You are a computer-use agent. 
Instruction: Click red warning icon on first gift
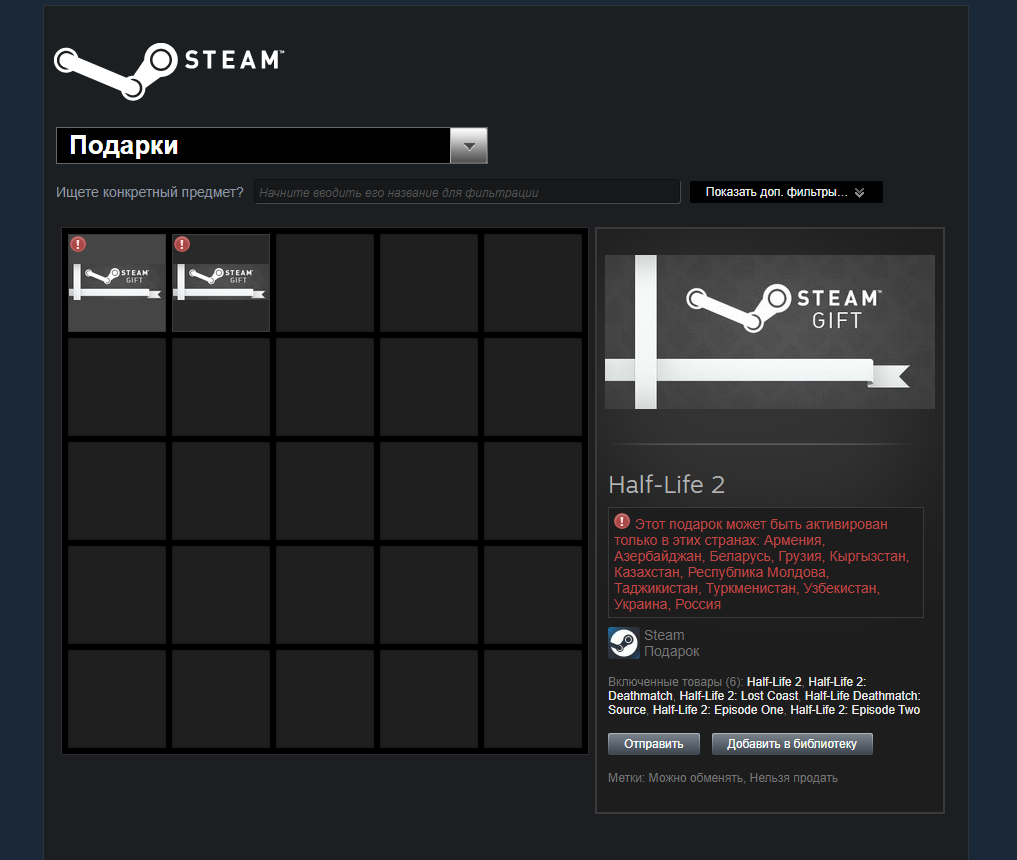coord(78,245)
